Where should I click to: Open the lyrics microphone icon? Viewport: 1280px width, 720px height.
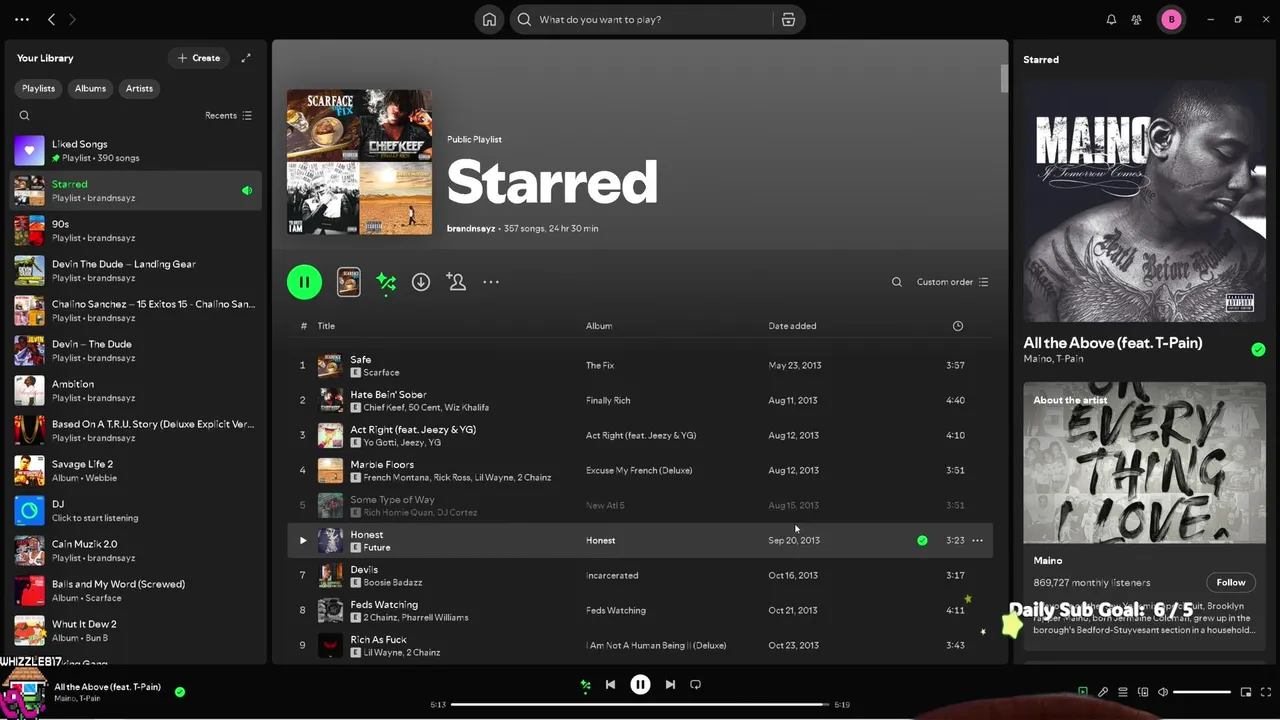coord(1103,692)
